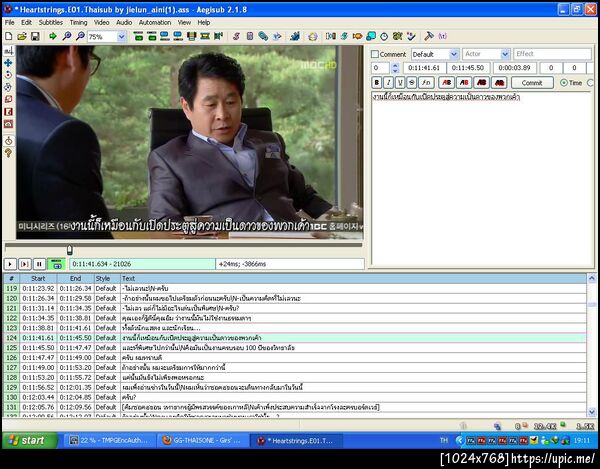
Task: Select the Drag subtitles video tool
Action: point(8,63)
